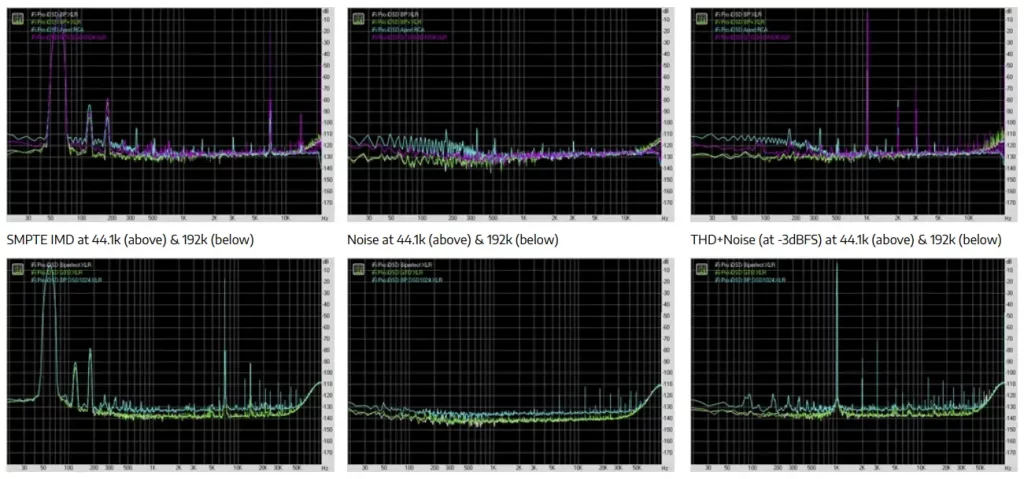
Task: Click the purple legend entry in the top-left graph
Action: point(69,37)
